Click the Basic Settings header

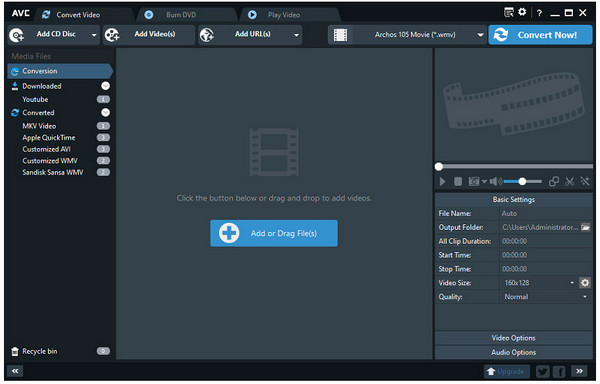[x=514, y=200]
